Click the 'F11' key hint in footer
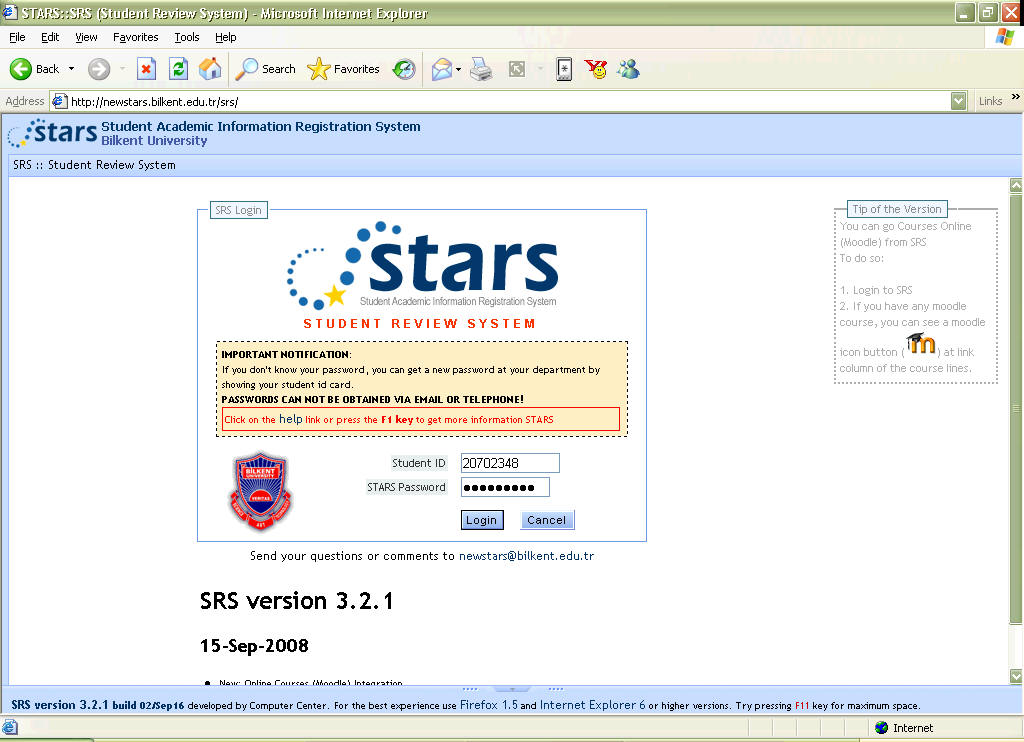This screenshot has width=1024, height=742. (801, 706)
